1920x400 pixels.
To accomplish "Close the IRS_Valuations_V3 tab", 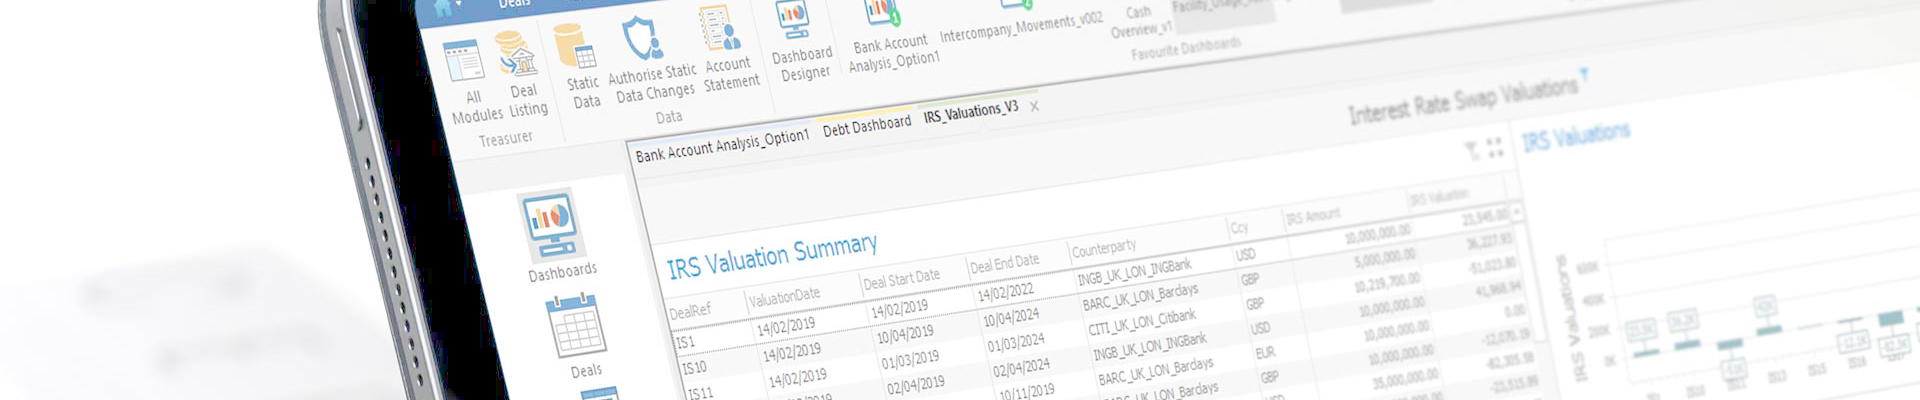I will [1034, 106].
